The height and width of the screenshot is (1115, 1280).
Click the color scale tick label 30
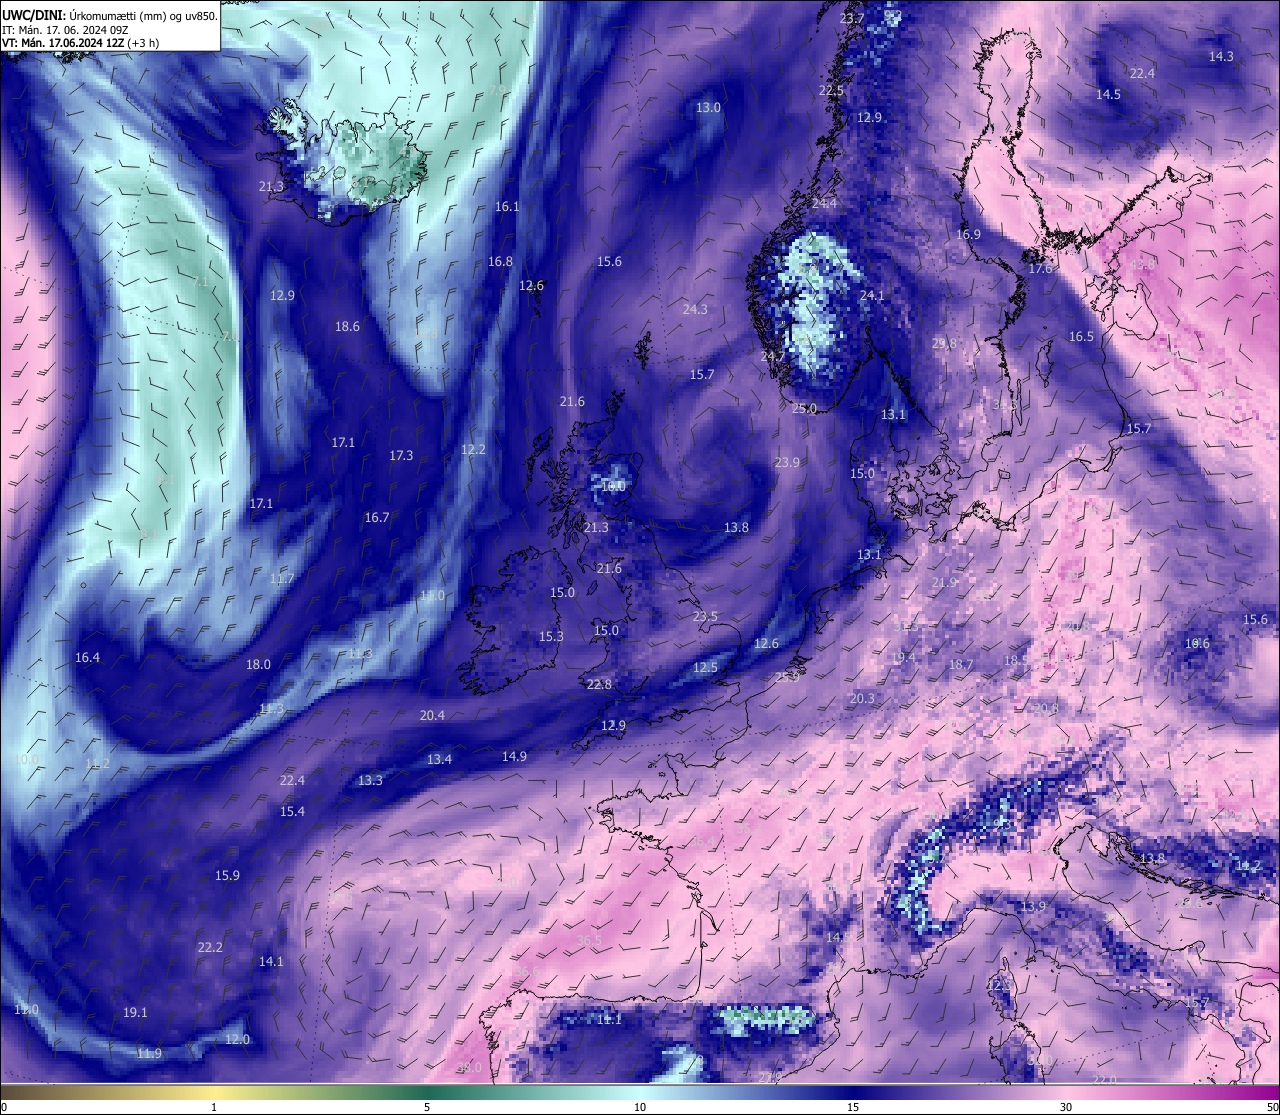[1066, 1106]
